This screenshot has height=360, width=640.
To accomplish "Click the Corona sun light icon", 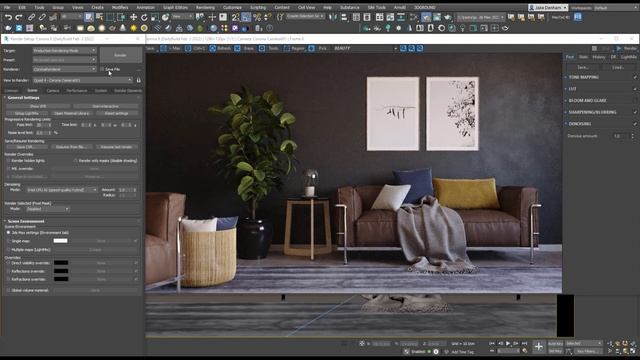I will pos(133,28).
